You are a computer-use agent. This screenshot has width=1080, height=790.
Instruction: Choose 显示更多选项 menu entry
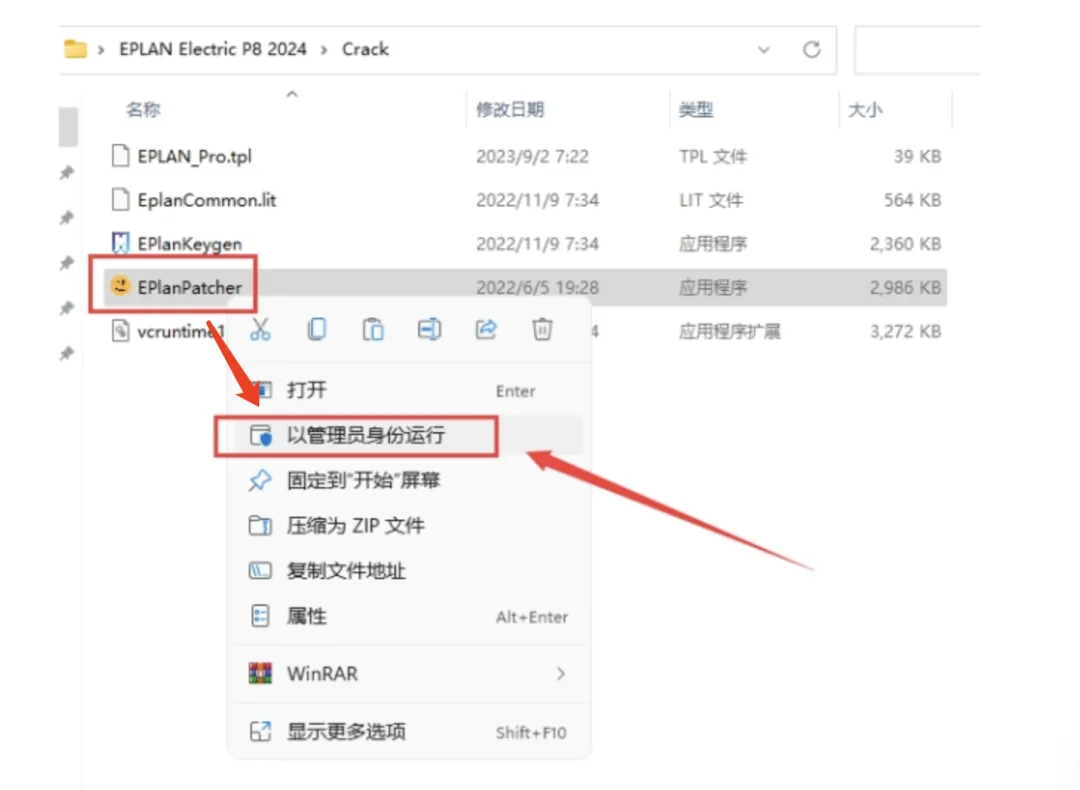[409, 731]
